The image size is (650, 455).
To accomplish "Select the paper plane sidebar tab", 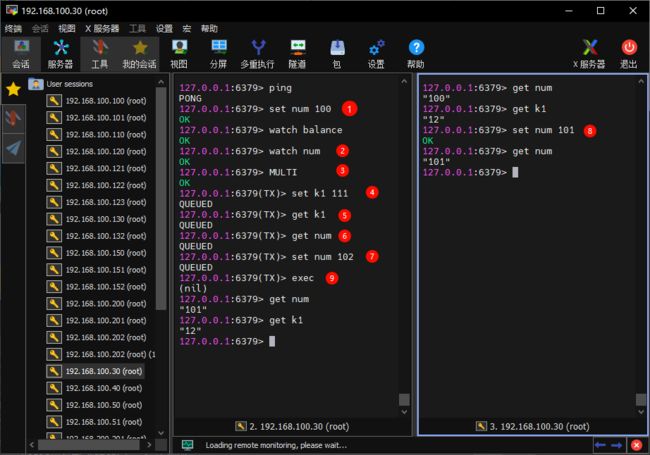I will tap(13, 148).
